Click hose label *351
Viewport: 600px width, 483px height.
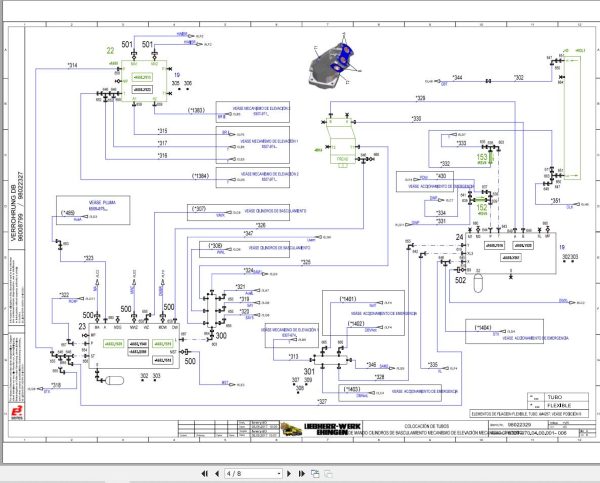[x=555, y=200]
